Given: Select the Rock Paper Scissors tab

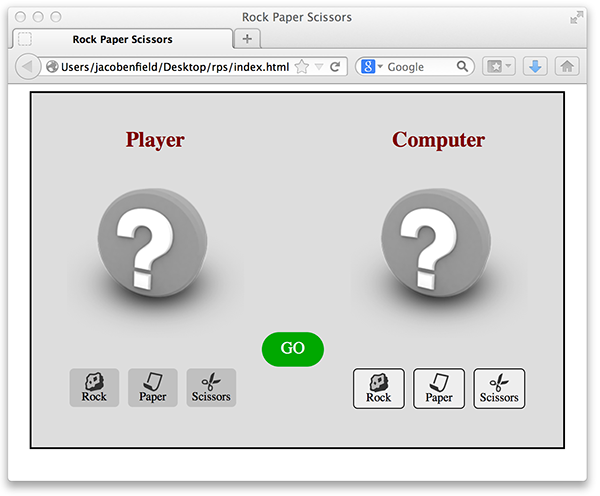Looking at the screenshot, I should 122,39.
